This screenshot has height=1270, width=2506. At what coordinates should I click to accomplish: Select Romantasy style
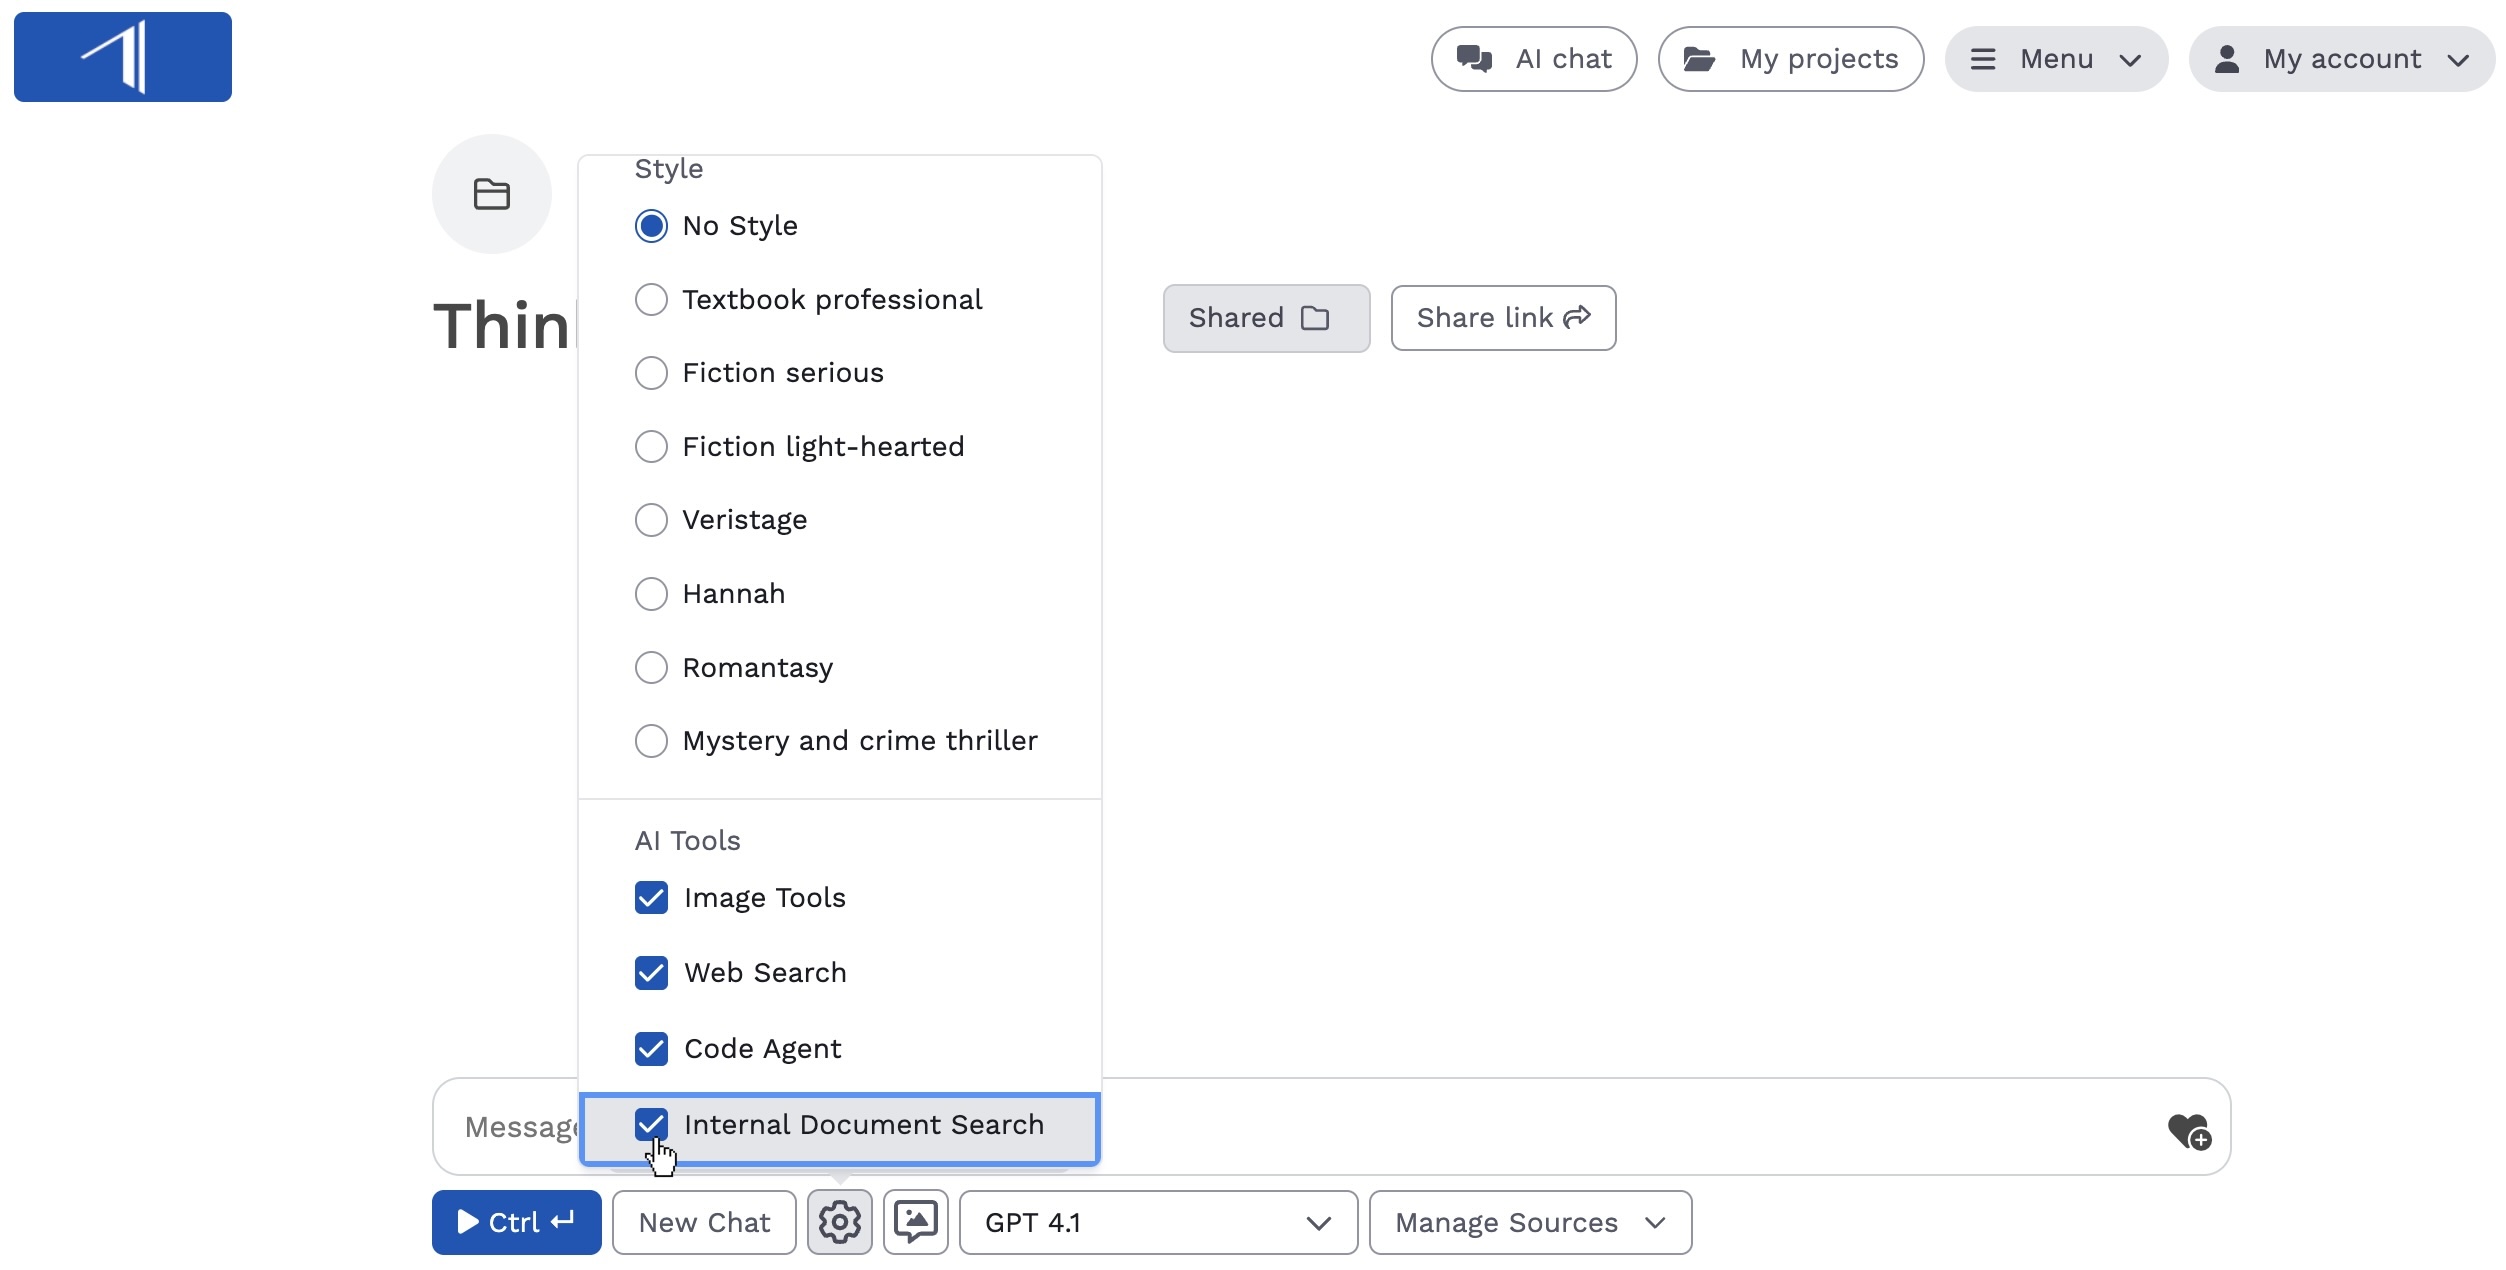tap(651, 667)
